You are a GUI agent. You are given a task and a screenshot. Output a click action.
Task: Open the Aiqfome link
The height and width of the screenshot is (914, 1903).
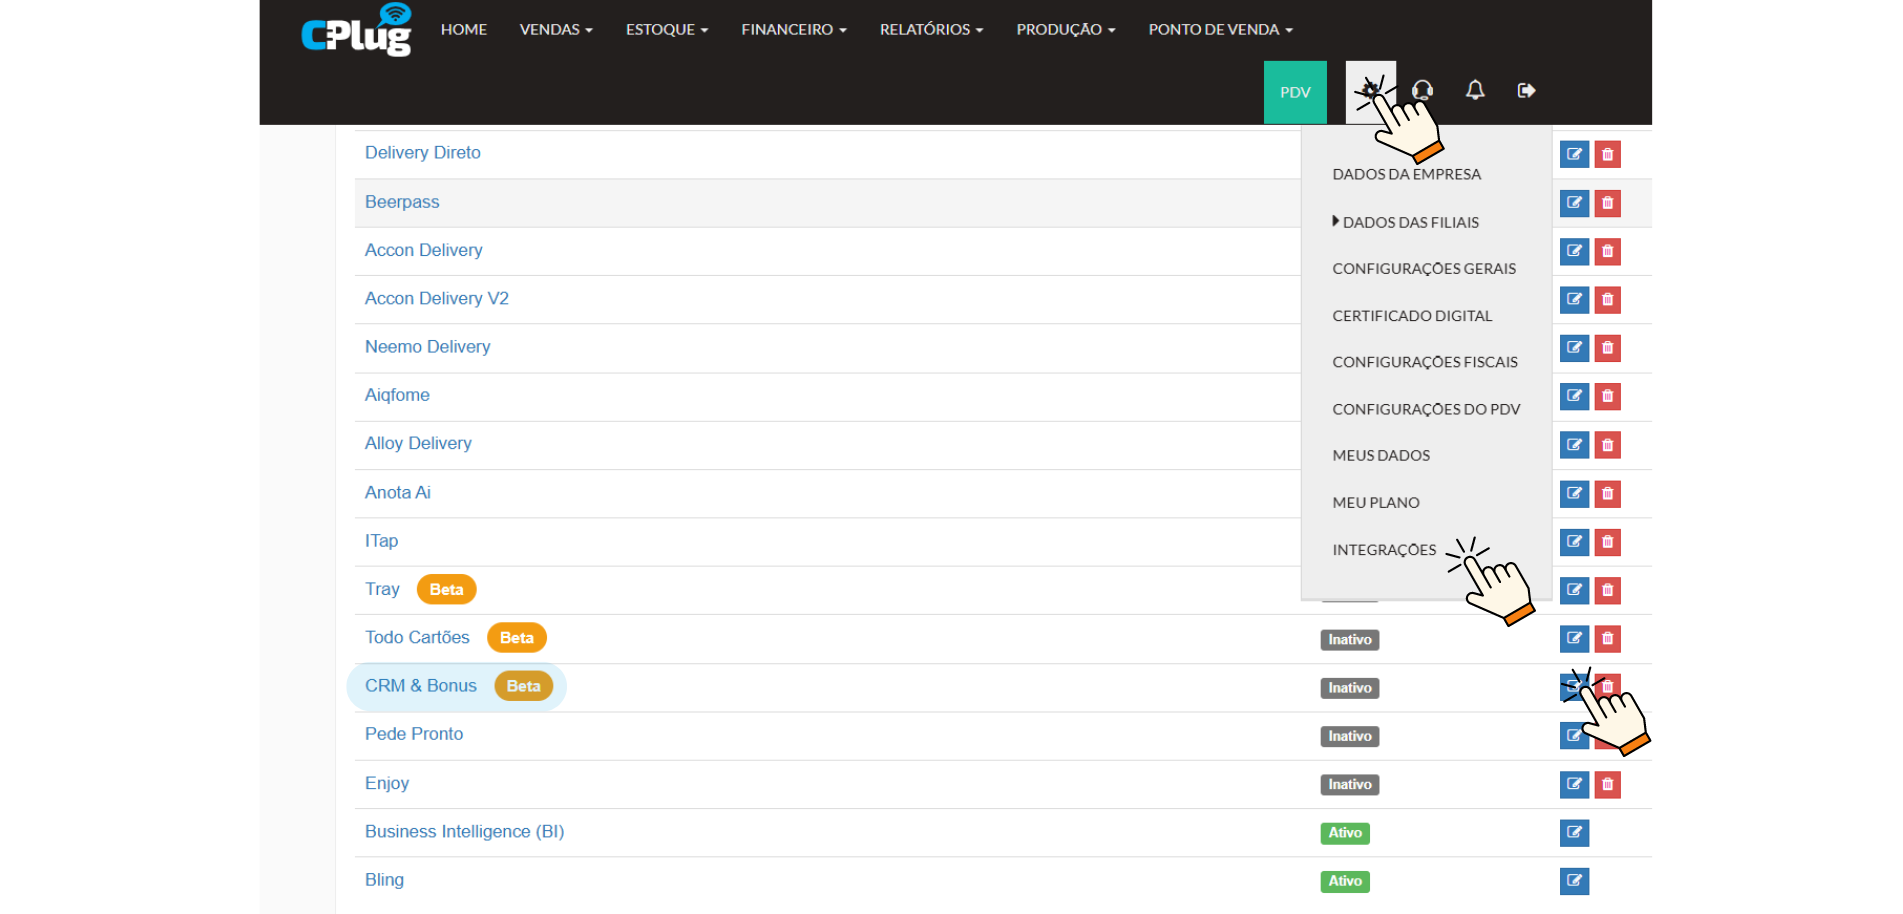(397, 395)
